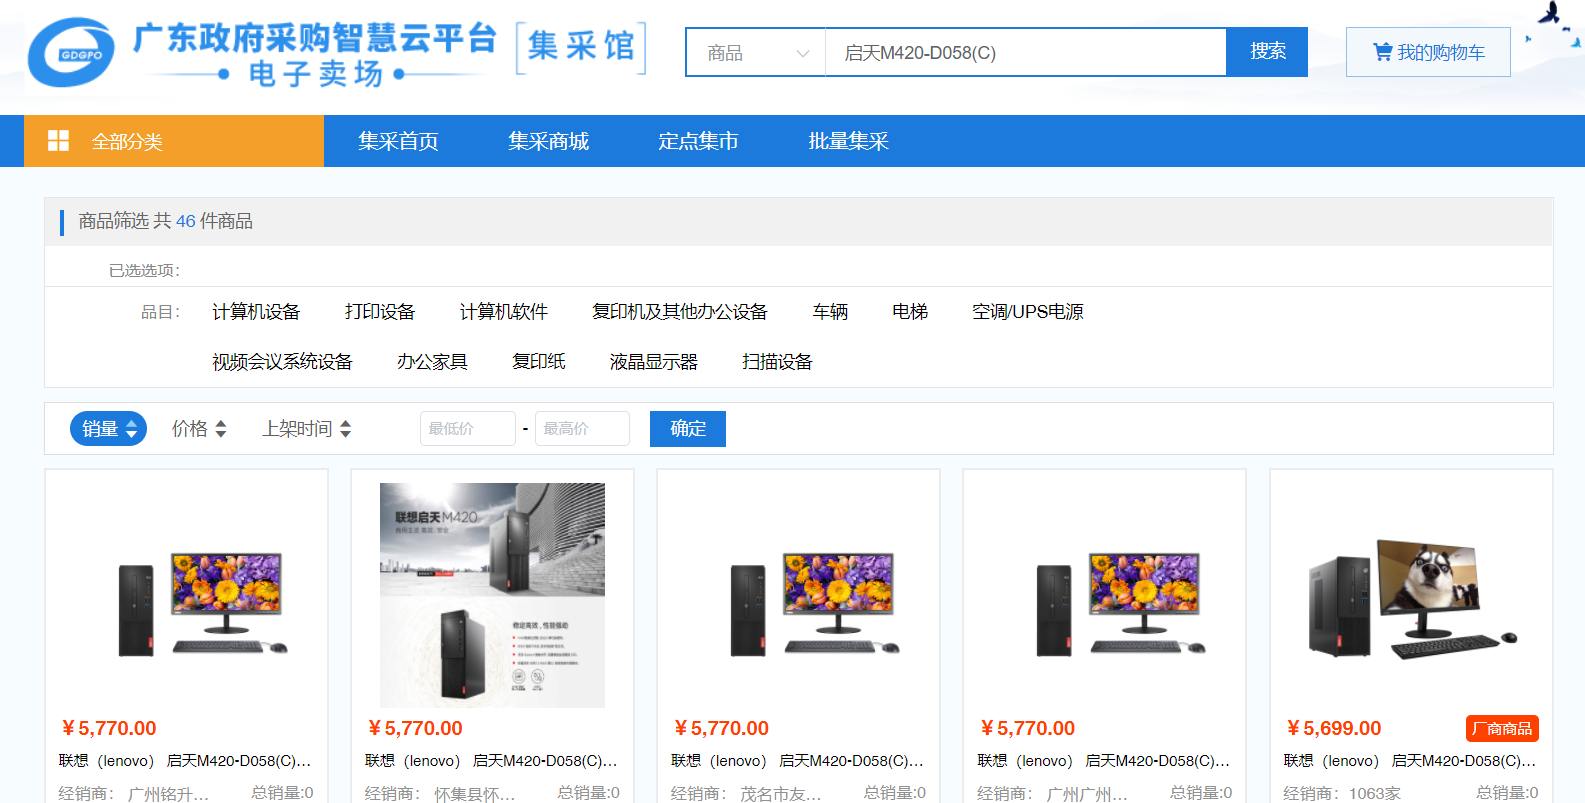Filter by 计算机设备 category
Image resolution: width=1585 pixels, height=803 pixels.
pyautogui.click(x=256, y=312)
